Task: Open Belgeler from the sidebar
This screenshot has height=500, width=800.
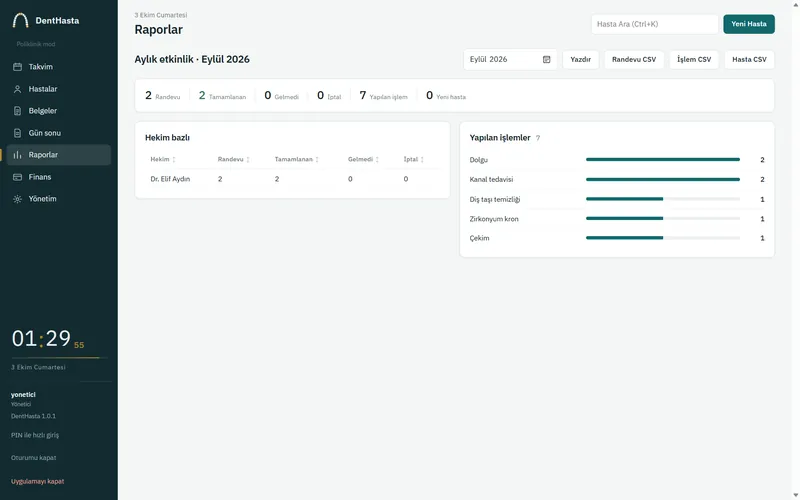Action: click(x=59, y=111)
